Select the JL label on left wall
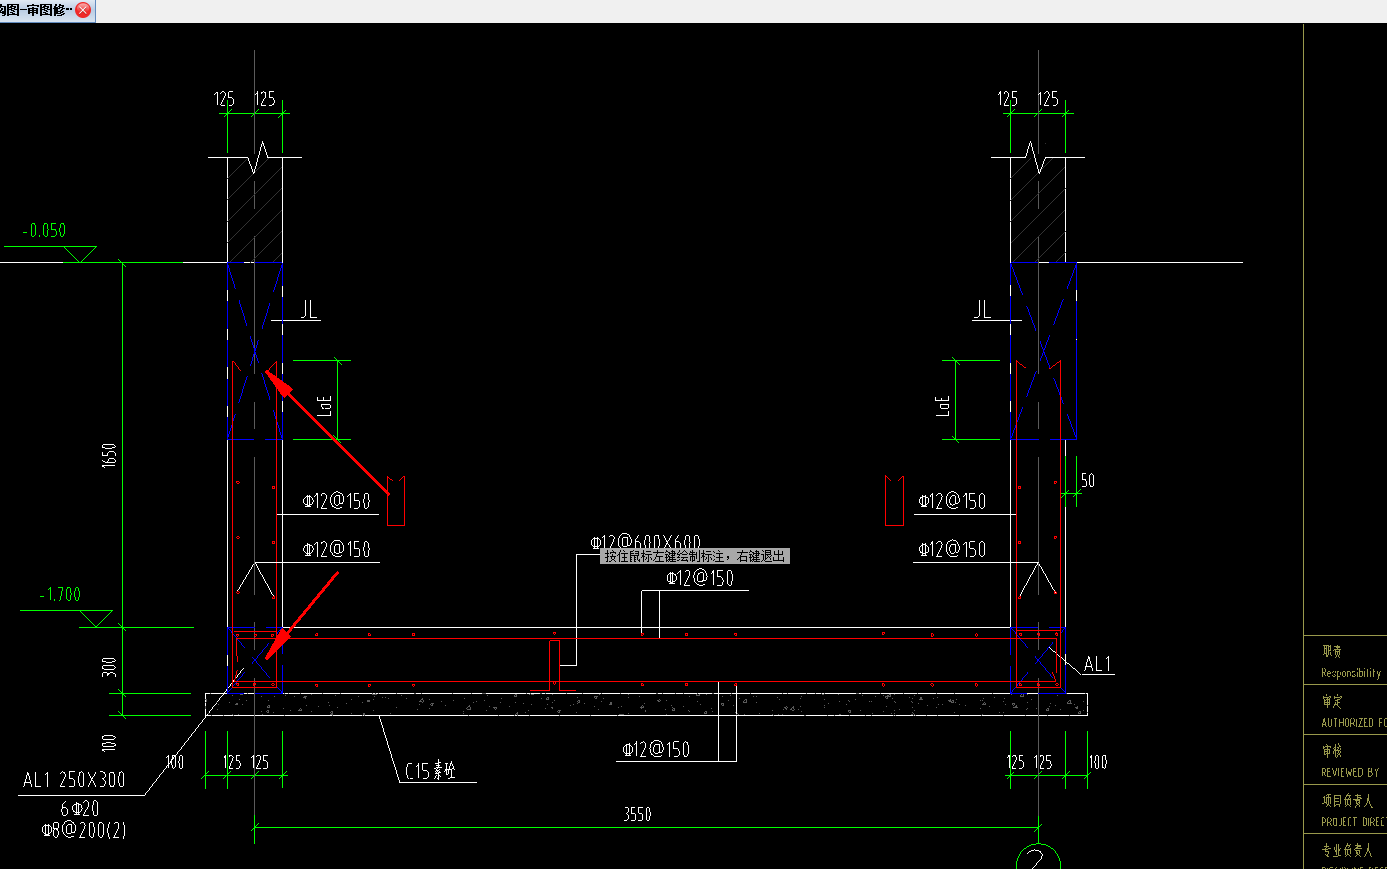The width and height of the screenshot is (1387, 869). (309, 310)
